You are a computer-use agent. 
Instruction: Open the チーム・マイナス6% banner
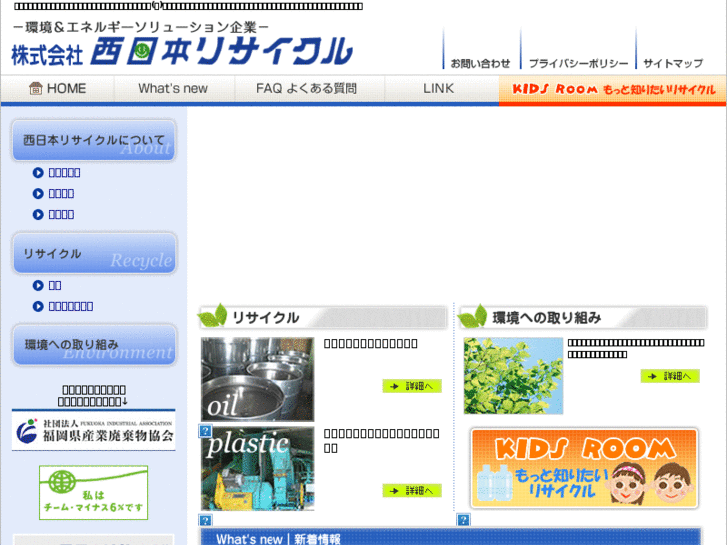point(94,493)
